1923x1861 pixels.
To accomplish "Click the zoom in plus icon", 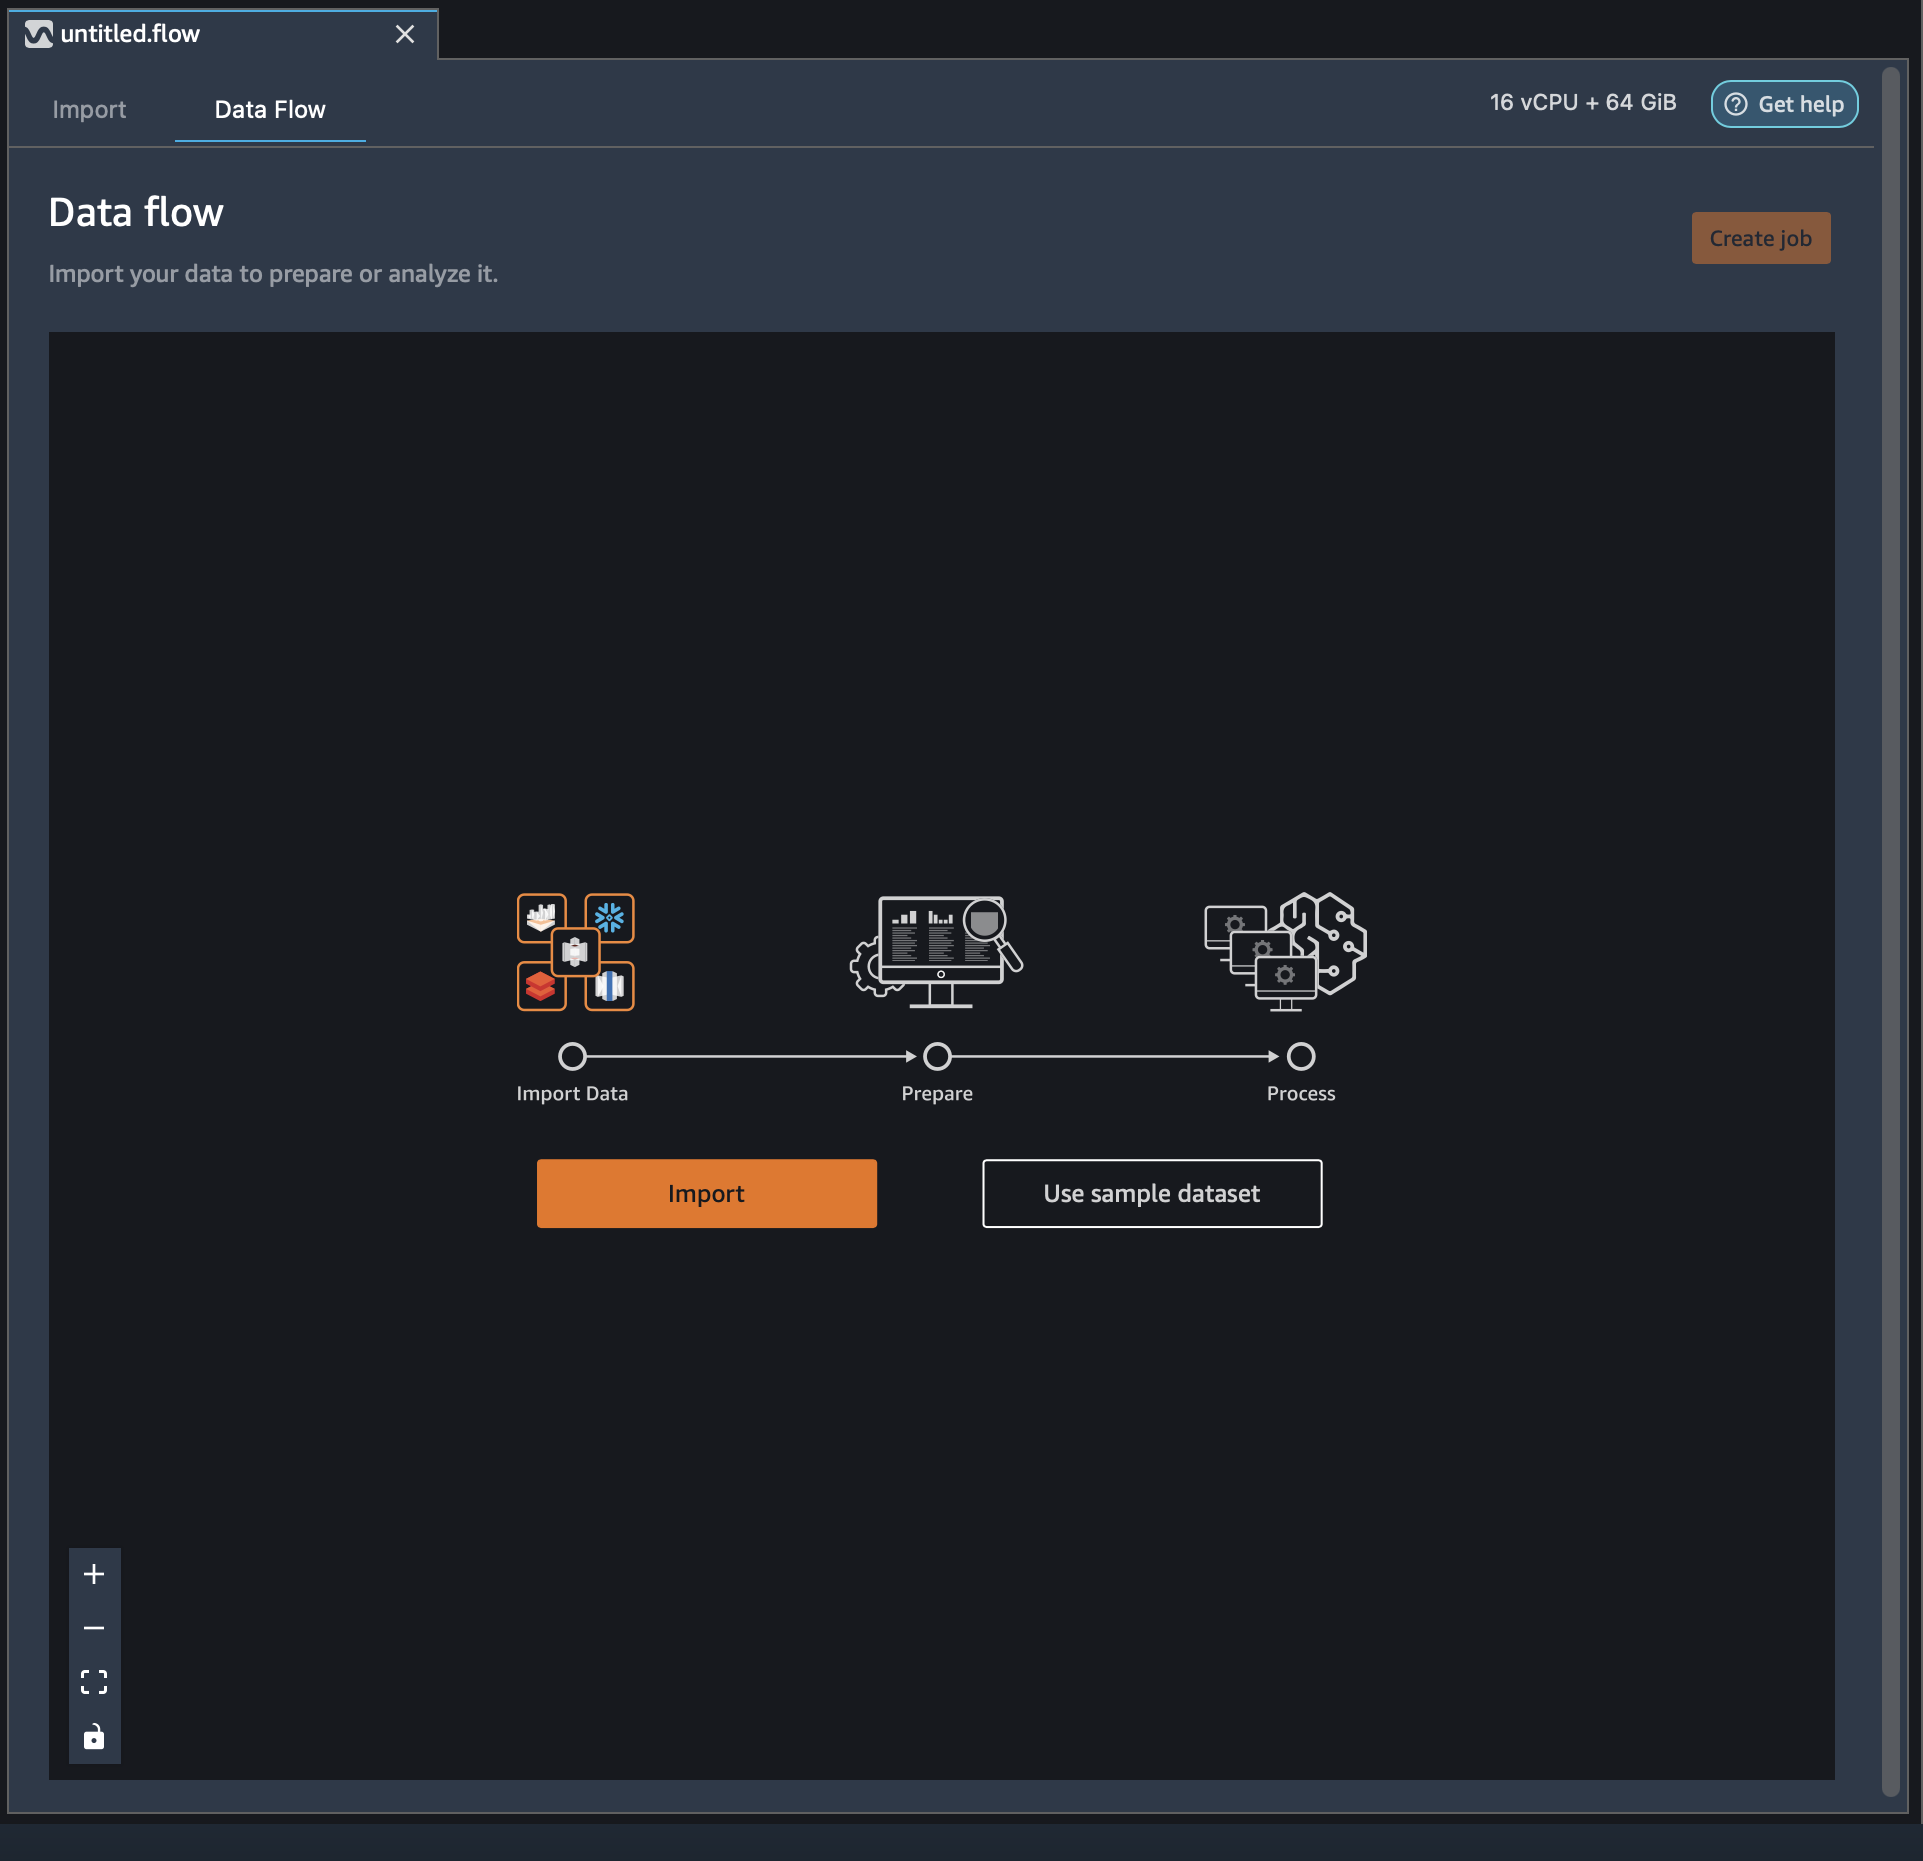I will 94,1574.
